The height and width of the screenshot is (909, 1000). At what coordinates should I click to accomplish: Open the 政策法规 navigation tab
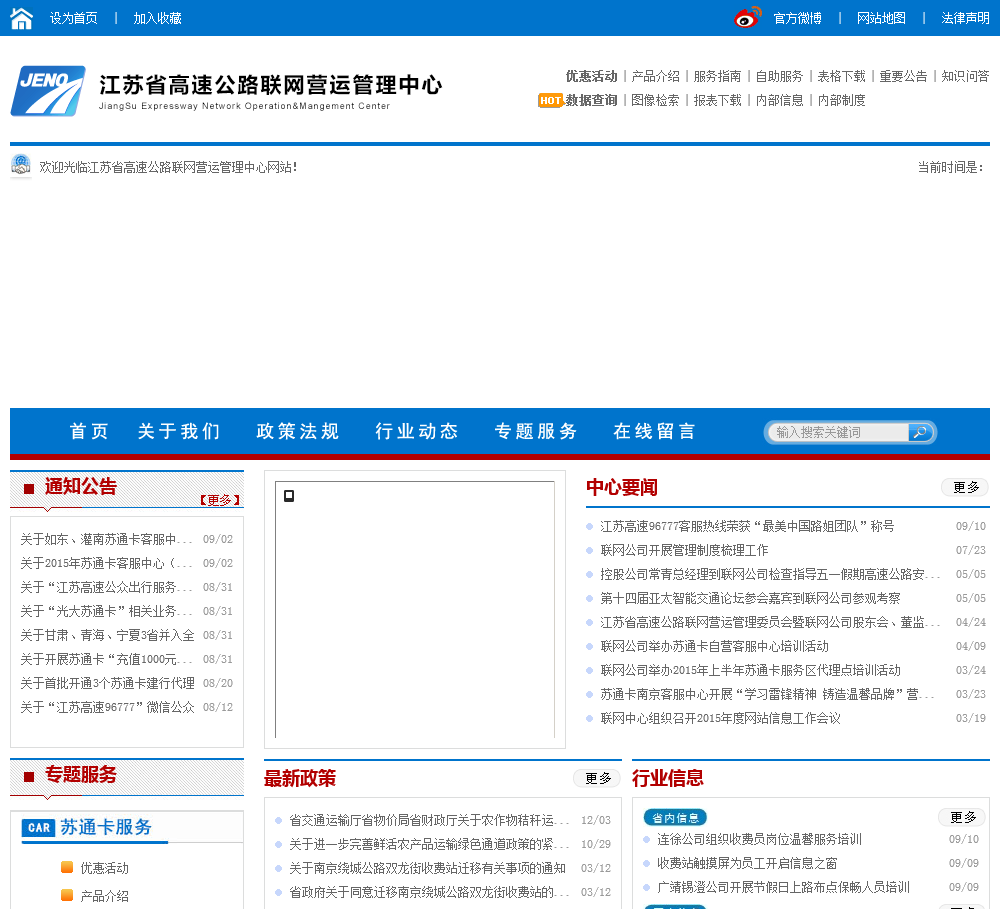click(298, 431)
